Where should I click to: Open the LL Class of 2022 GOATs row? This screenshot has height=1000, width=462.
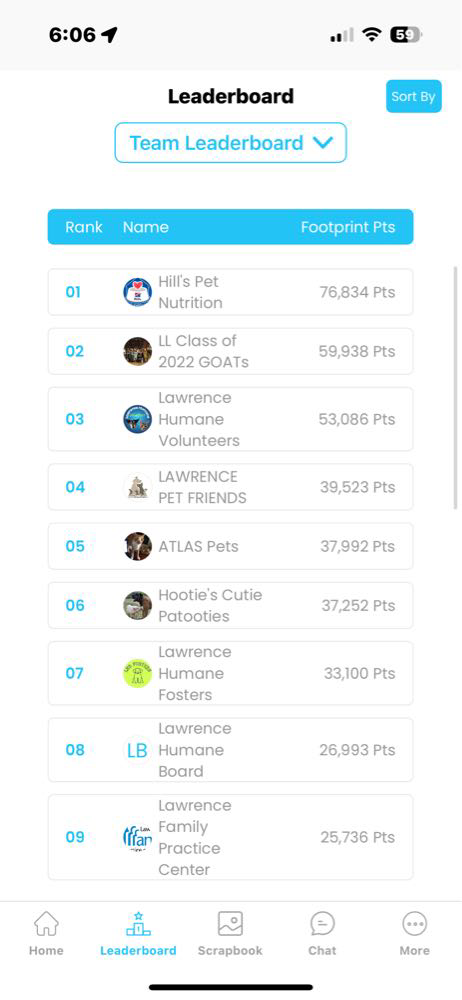[230, 351]
